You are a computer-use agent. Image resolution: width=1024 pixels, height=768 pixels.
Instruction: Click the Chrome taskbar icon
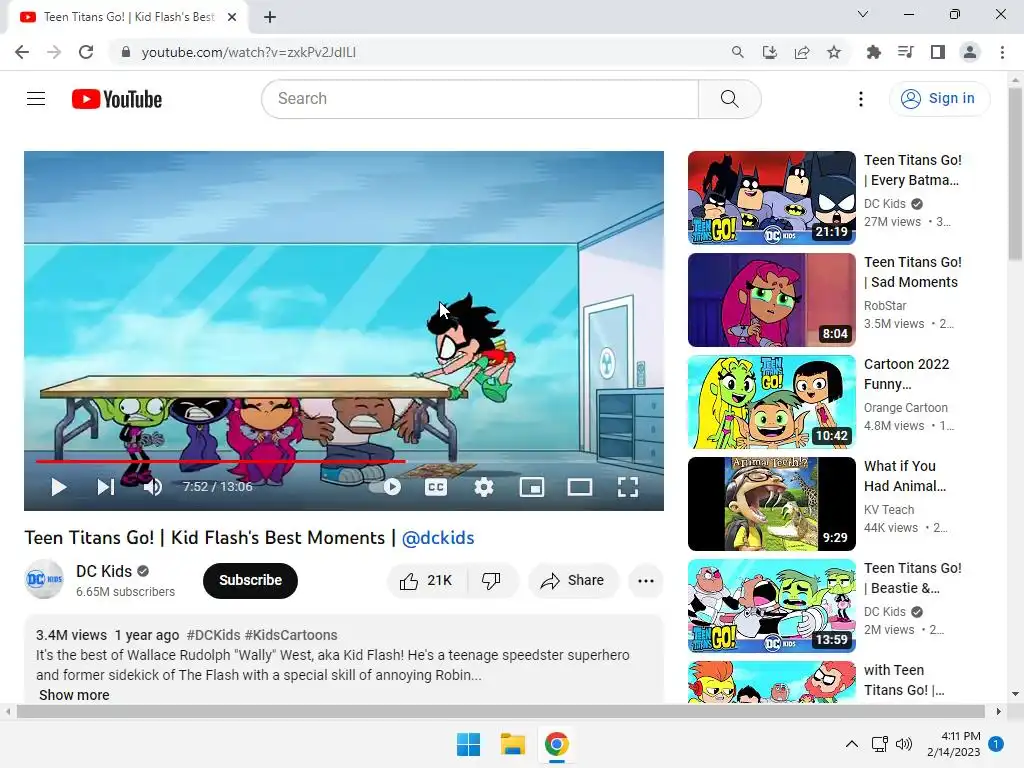(x=556, y=744)
